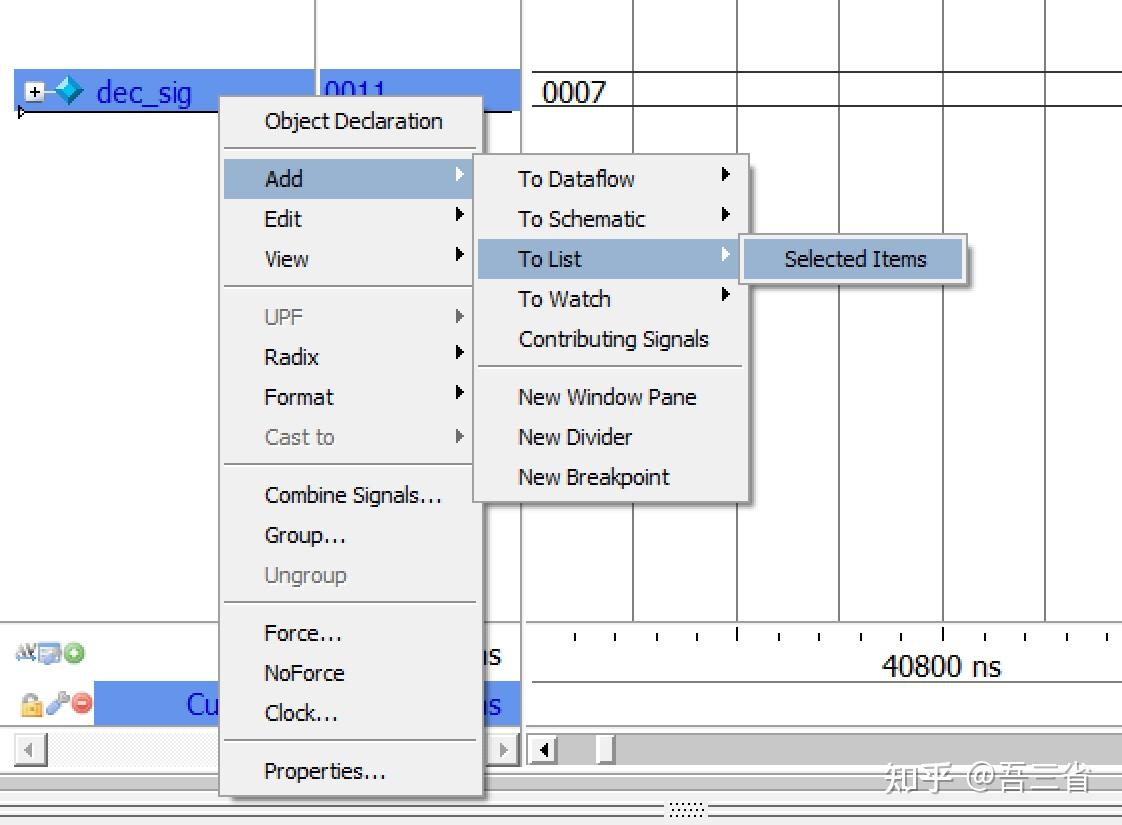The width and height of the screenshot is (1122, 825).
Task: Open the To Watch submenu
Action: 610,299
